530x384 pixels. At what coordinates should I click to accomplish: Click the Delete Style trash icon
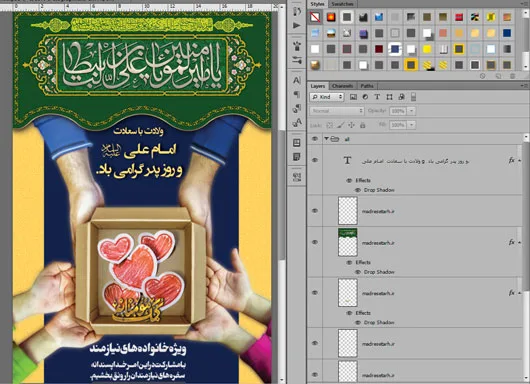pos(512,76)
